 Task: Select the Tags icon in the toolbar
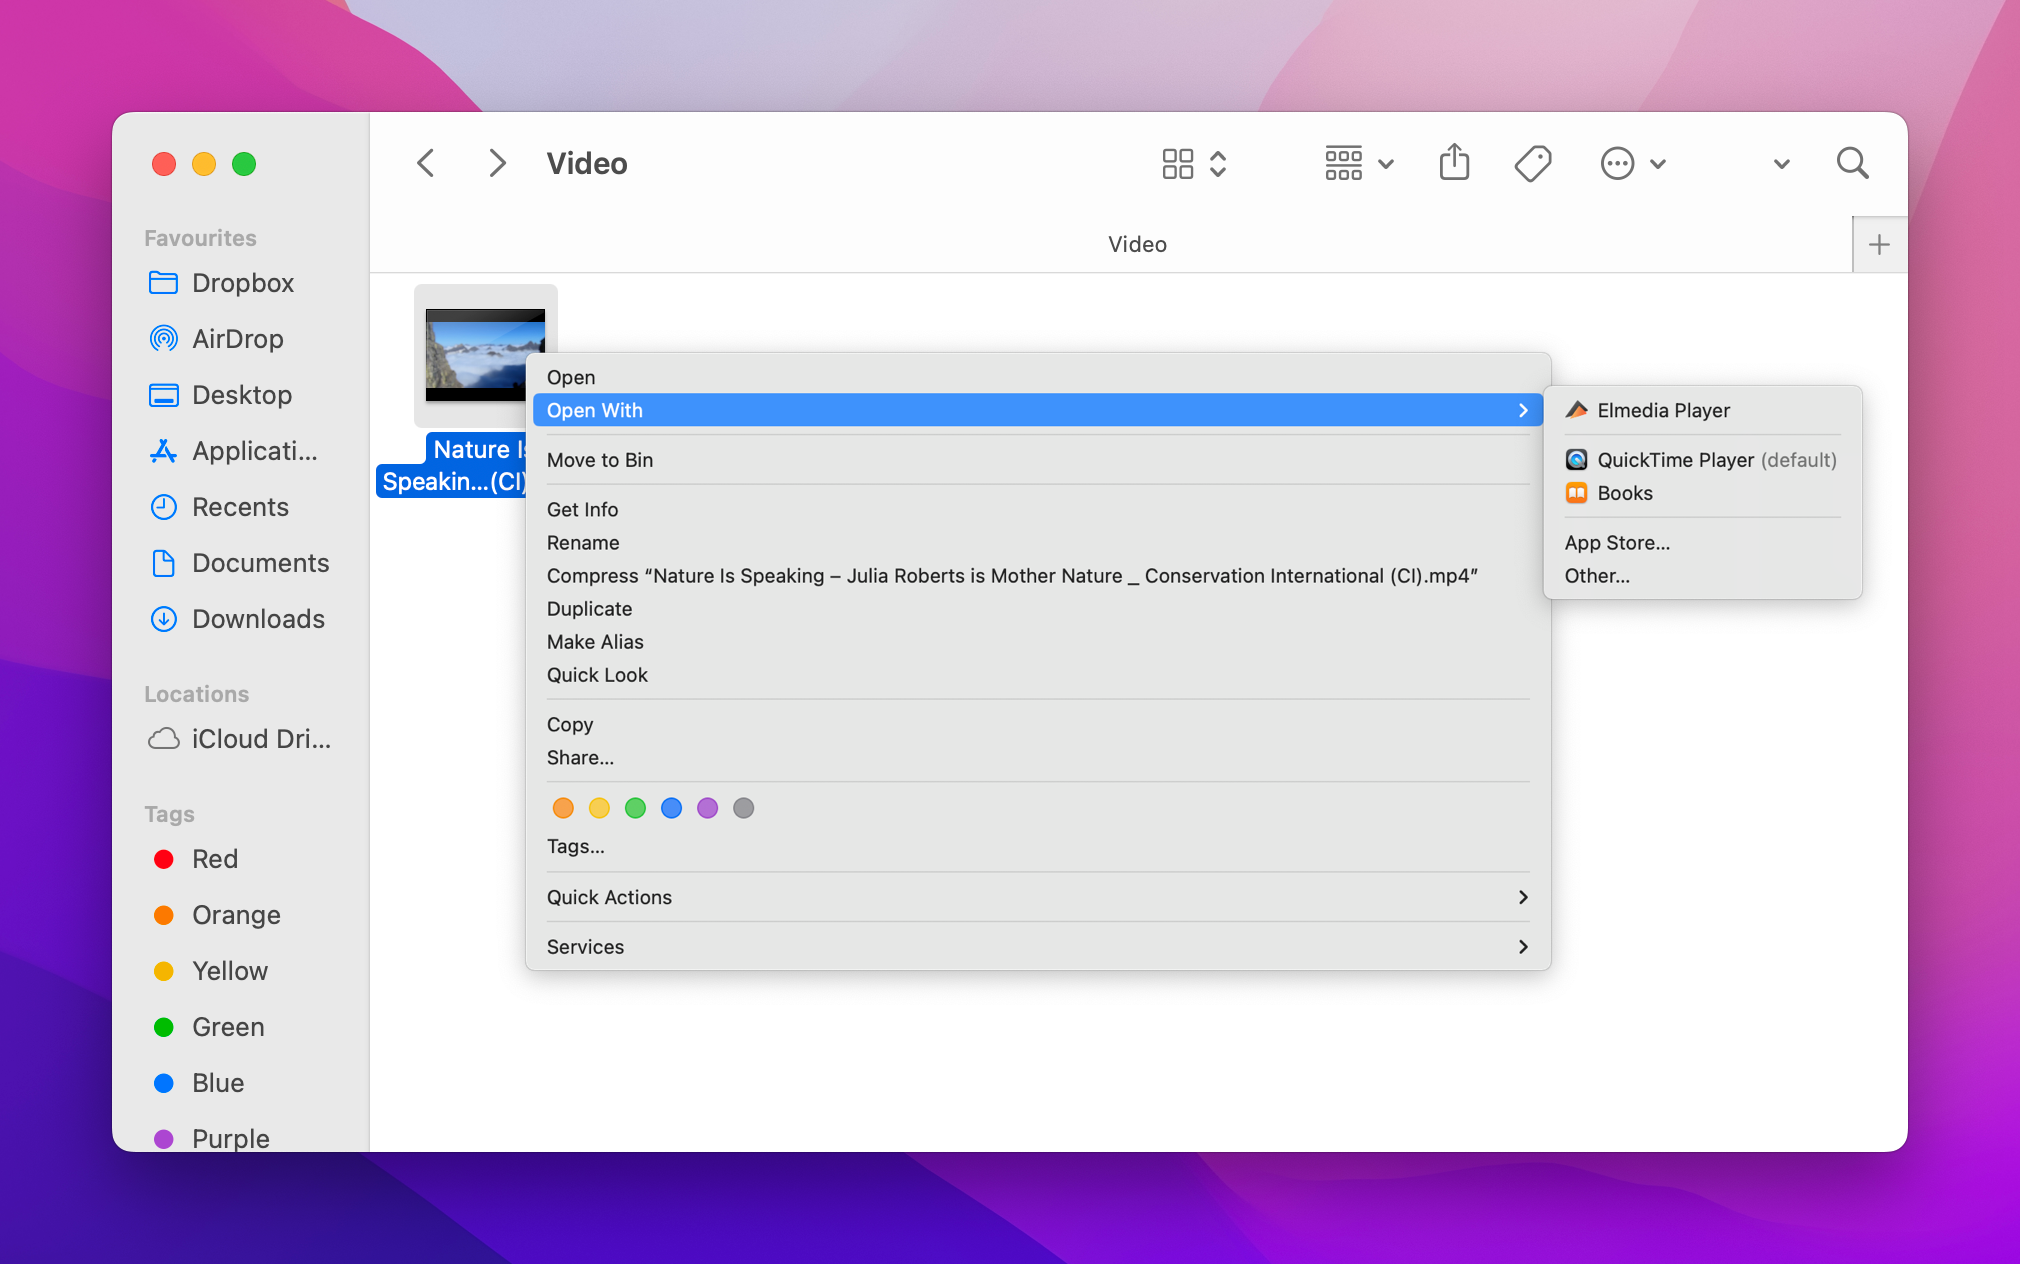coord(1532,163)
